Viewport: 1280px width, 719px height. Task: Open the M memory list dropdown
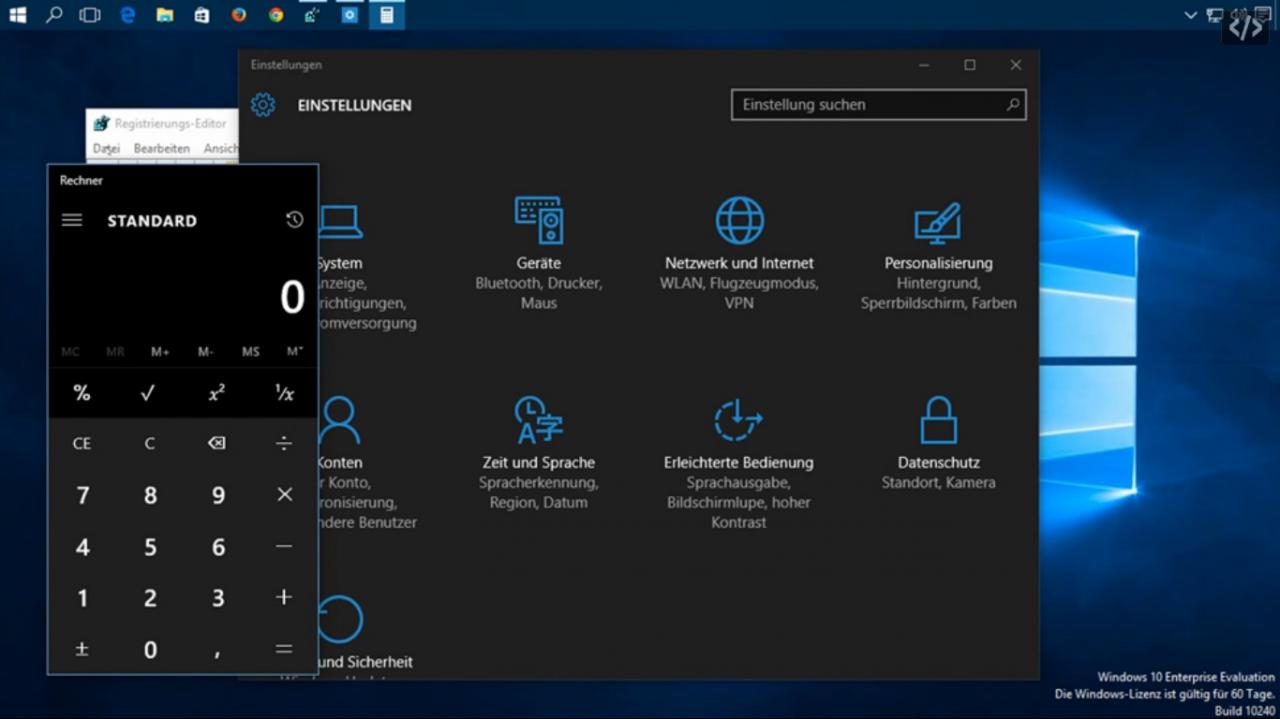coord(295,352)
